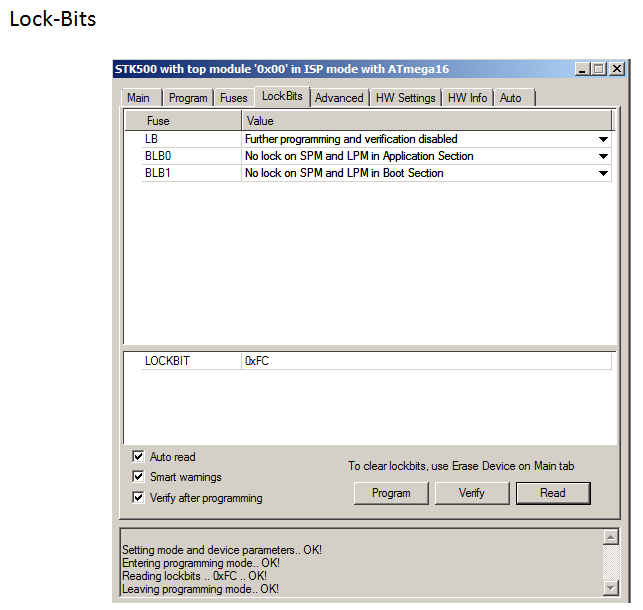Select the Auto tab
643x610 pixels.
pyautogui.click(x=515, y=98)
